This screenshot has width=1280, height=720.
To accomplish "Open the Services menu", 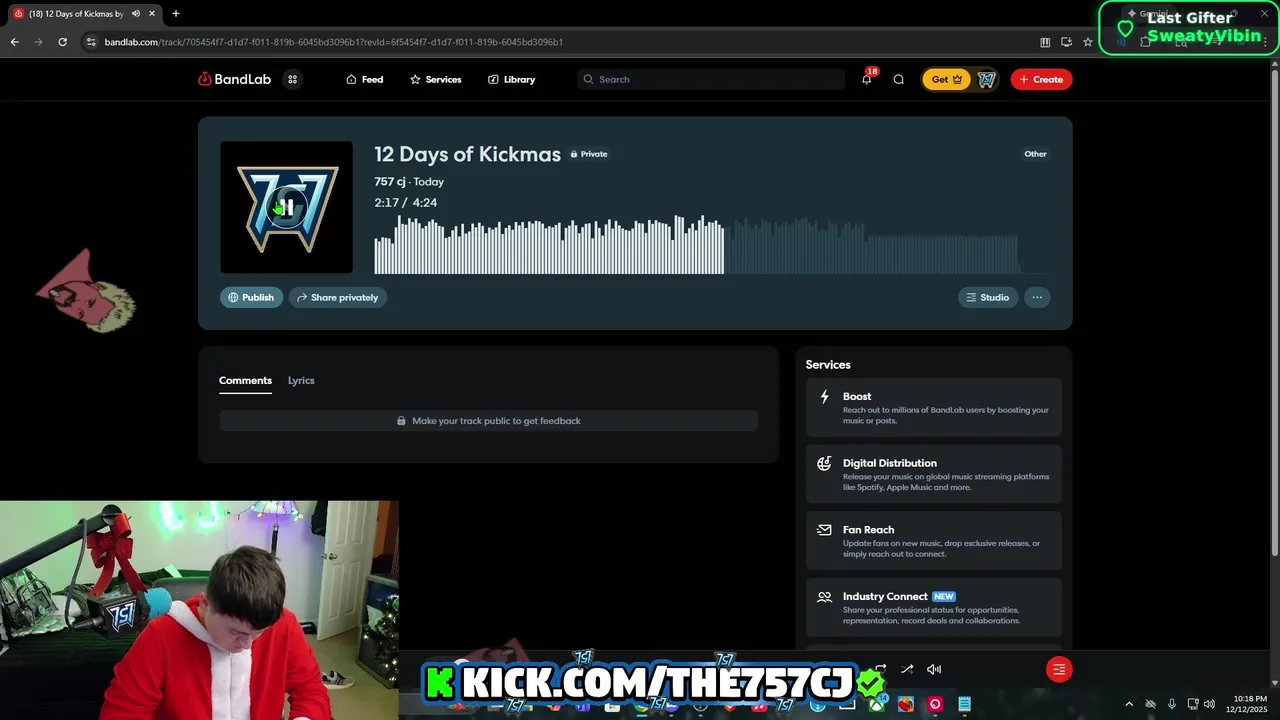I will [x=435, y=79].
